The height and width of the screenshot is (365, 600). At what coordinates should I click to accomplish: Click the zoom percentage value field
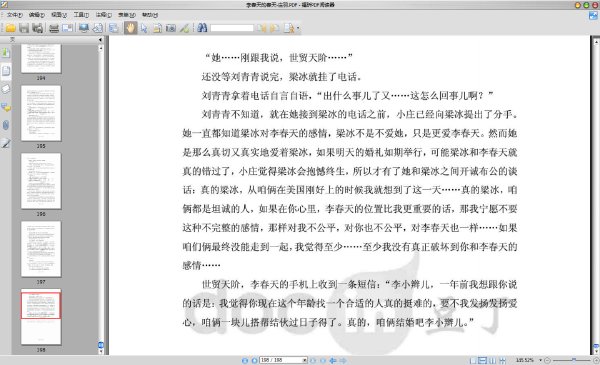coord(525,360)
